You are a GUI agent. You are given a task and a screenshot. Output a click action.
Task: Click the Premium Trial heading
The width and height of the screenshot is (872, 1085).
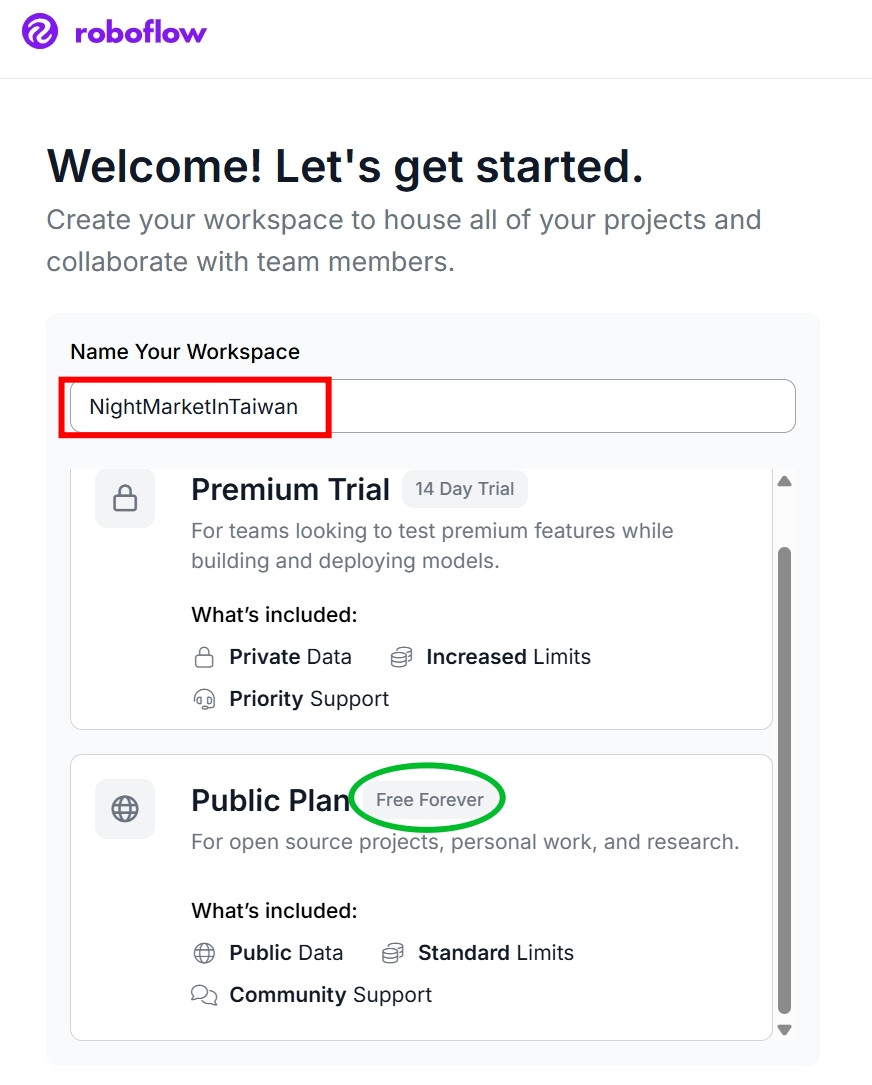coord(290,490)
